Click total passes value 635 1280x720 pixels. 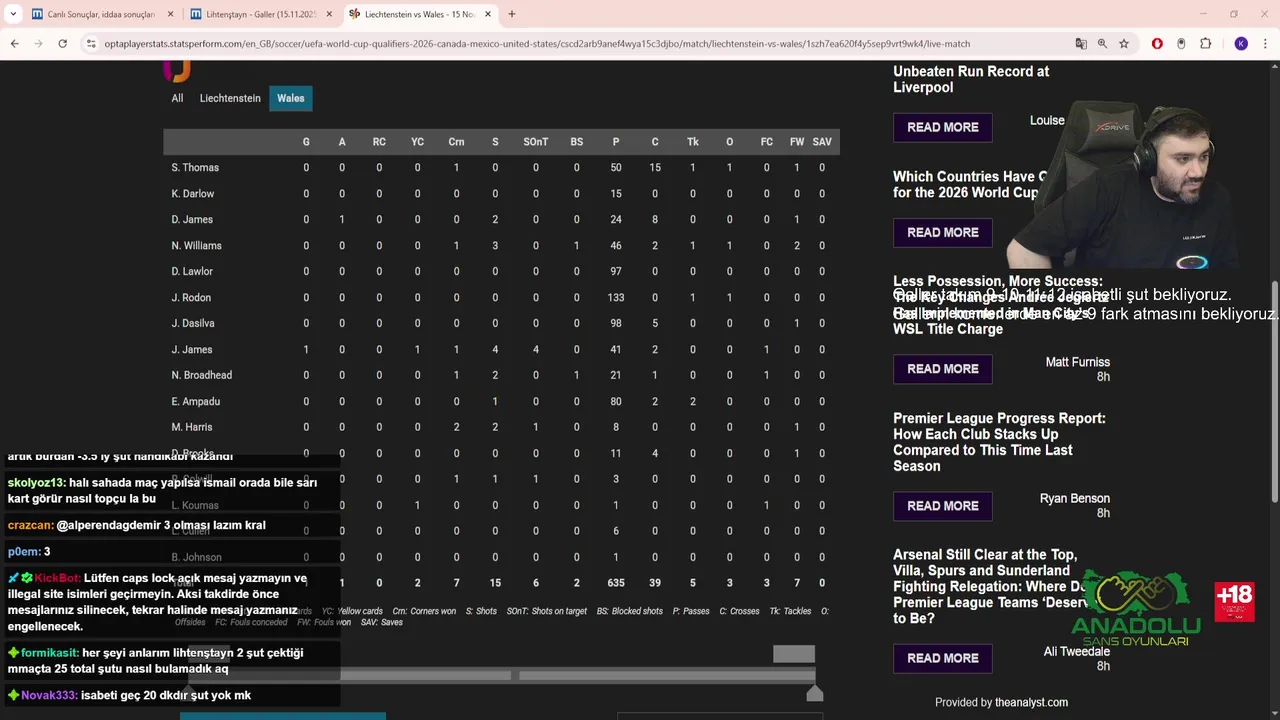pyautogui.click(x=616, y=584)
